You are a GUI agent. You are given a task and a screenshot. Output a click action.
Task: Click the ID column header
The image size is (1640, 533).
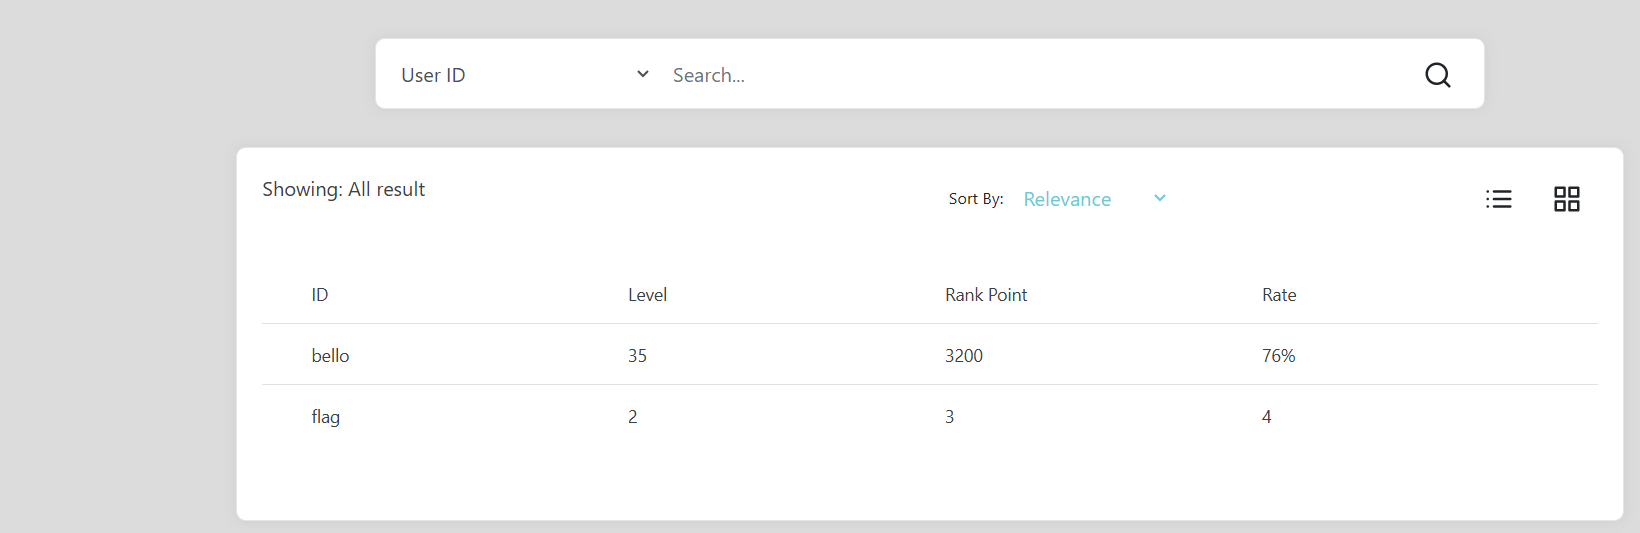[x=320, y=295]
